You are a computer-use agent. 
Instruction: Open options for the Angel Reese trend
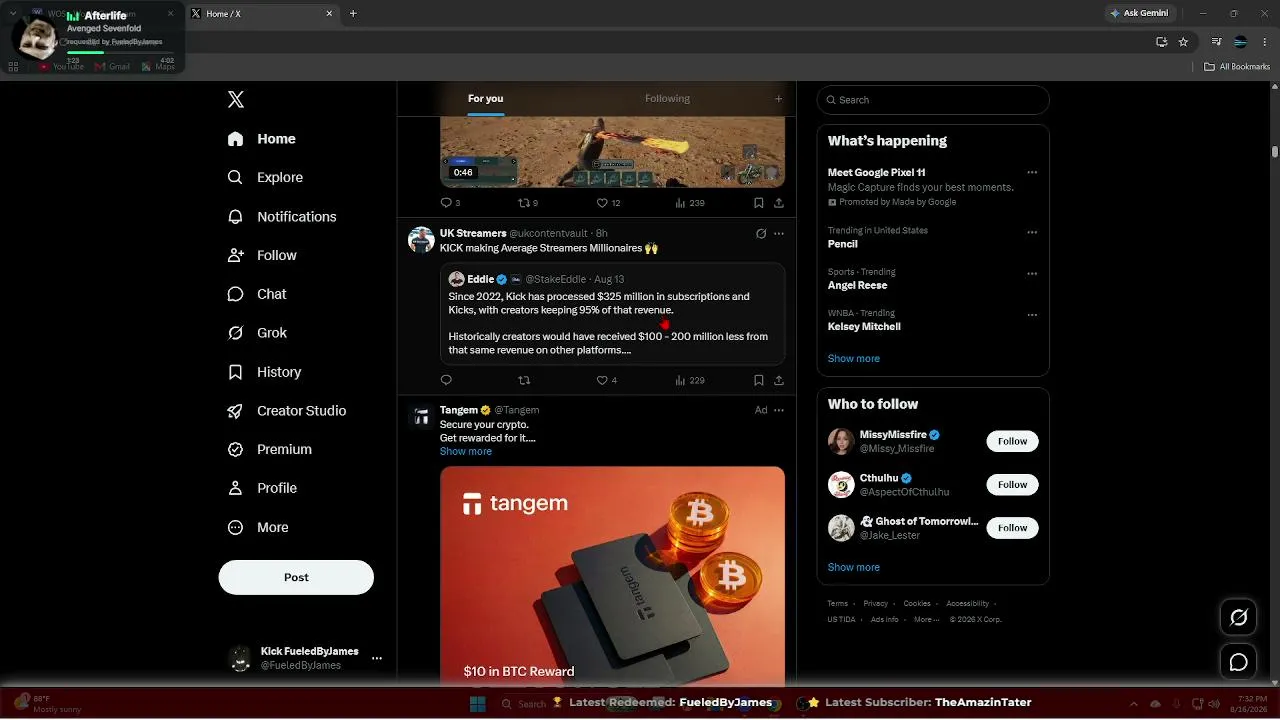tap(1032, 273)
